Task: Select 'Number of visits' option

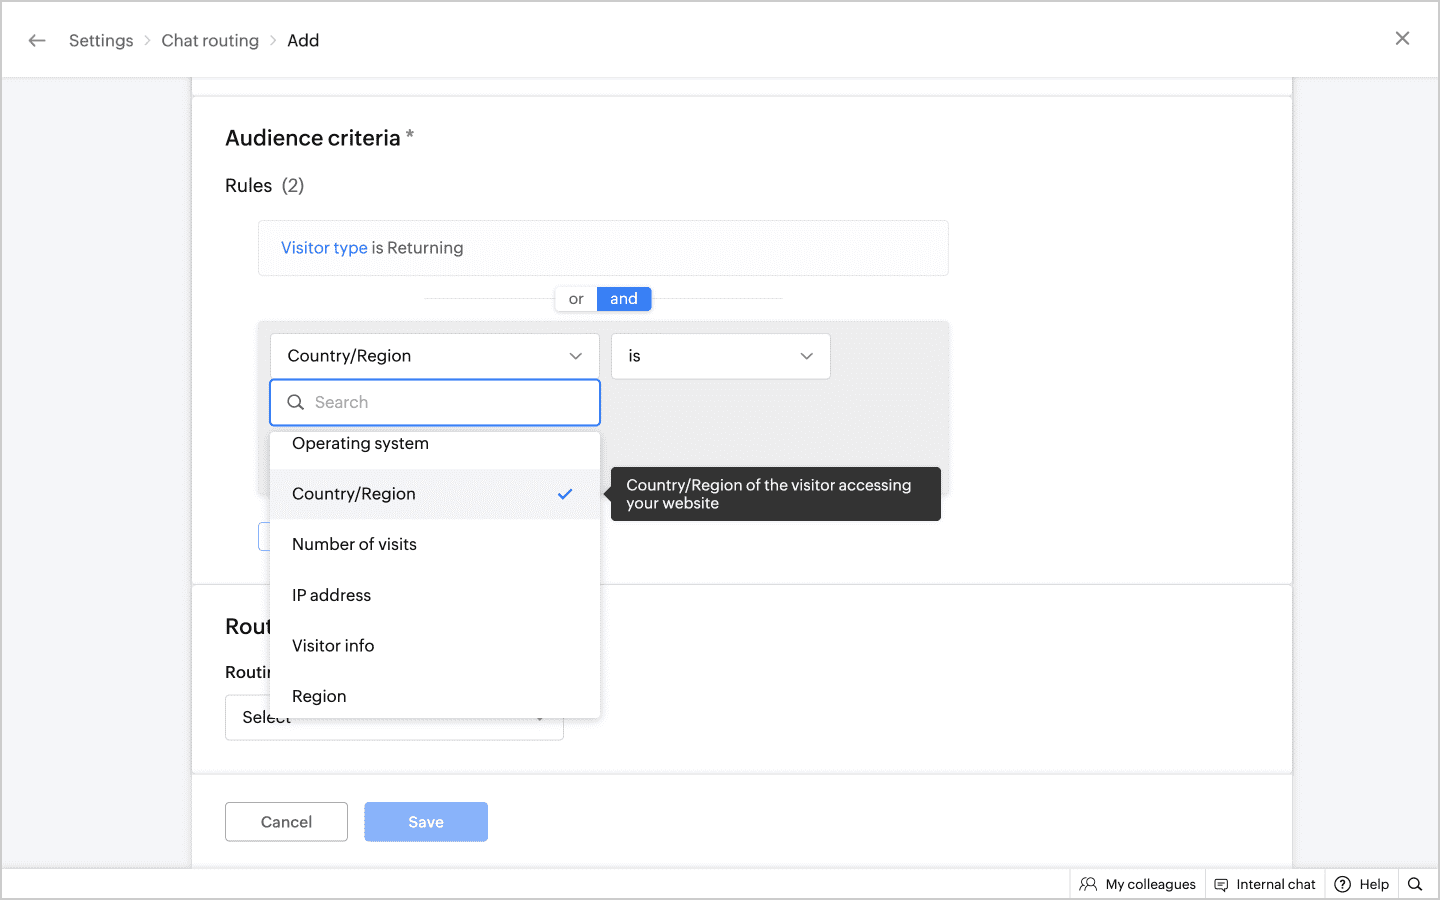Action: pyautogui.click(x=354, y=545)
